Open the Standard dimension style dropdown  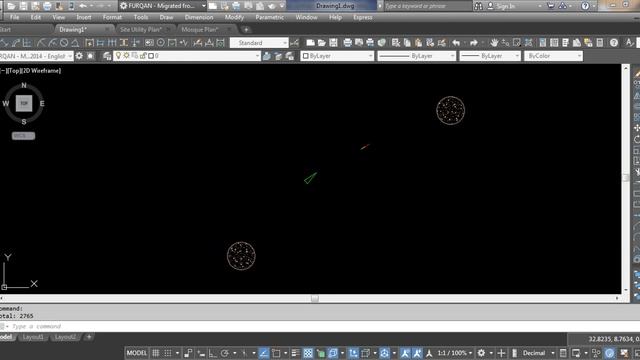pyautogui.click(x=259, y=43)
